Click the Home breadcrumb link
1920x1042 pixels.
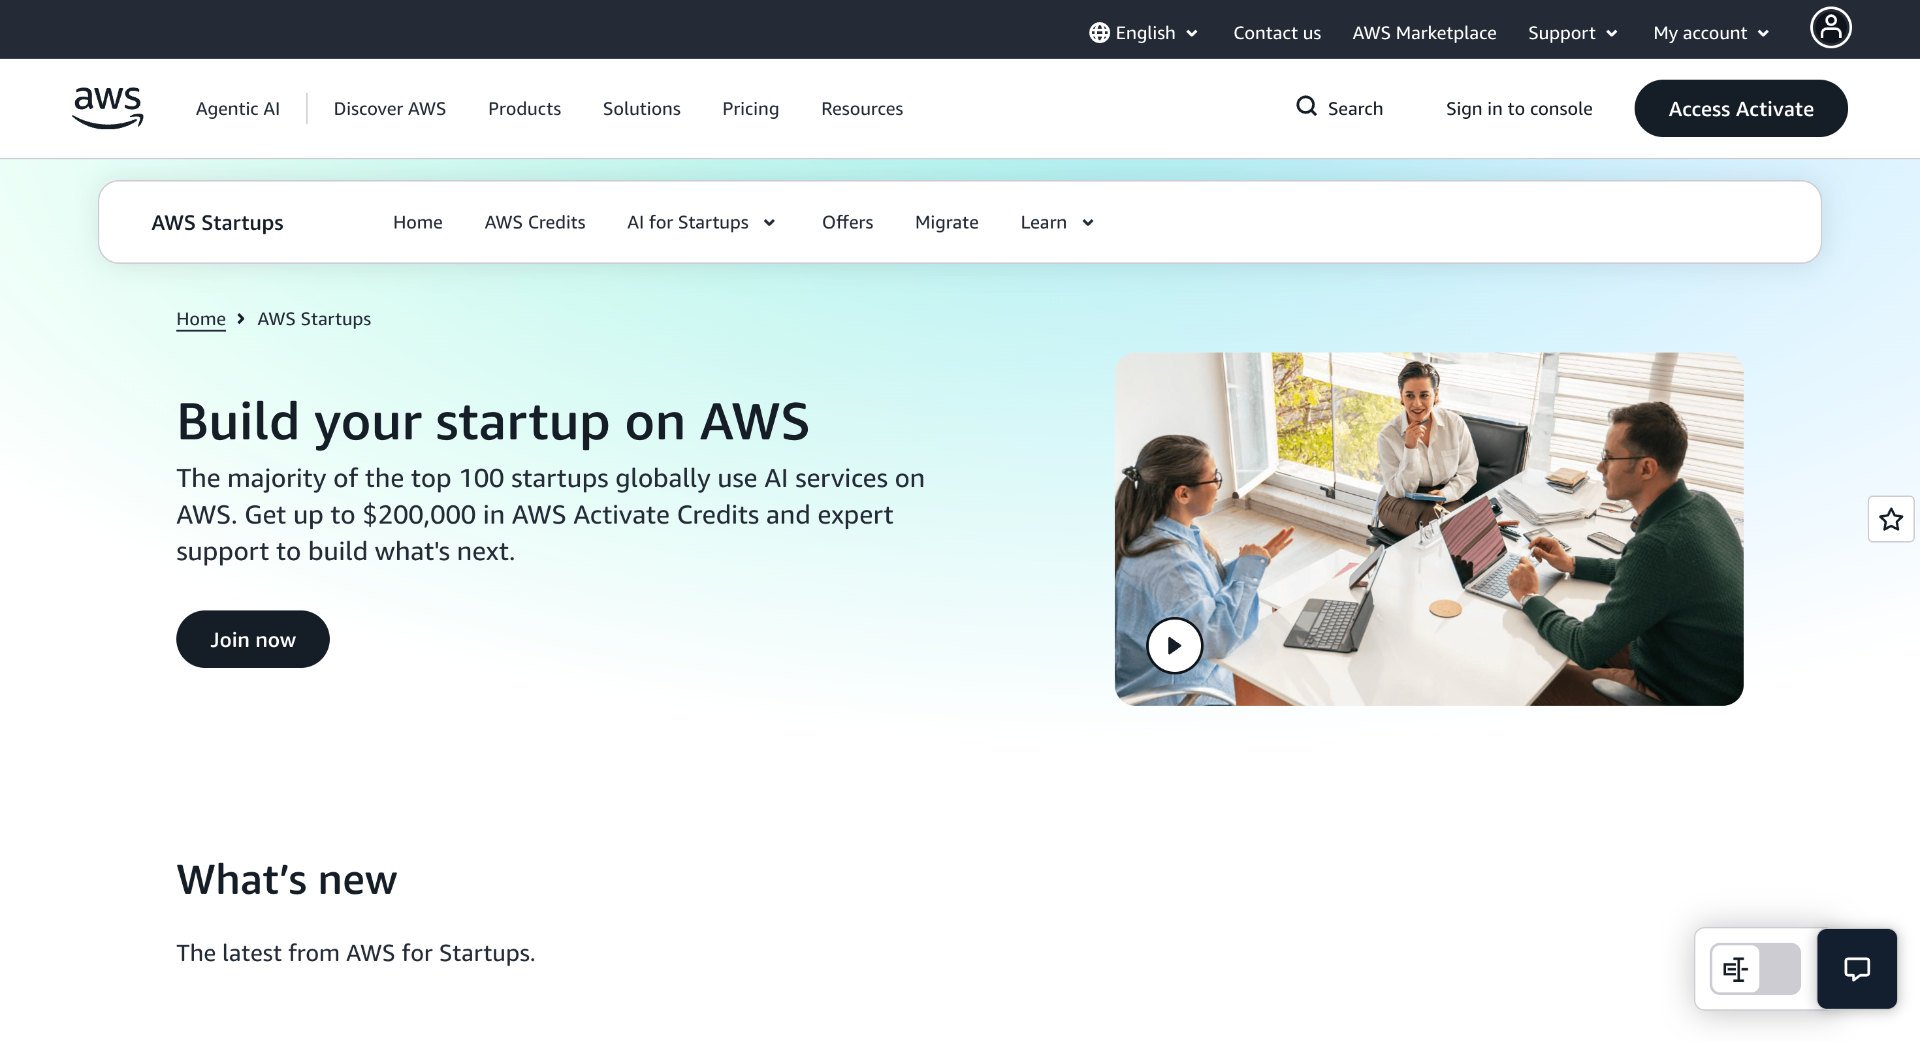pyautogui.click(x=201, y=319)
